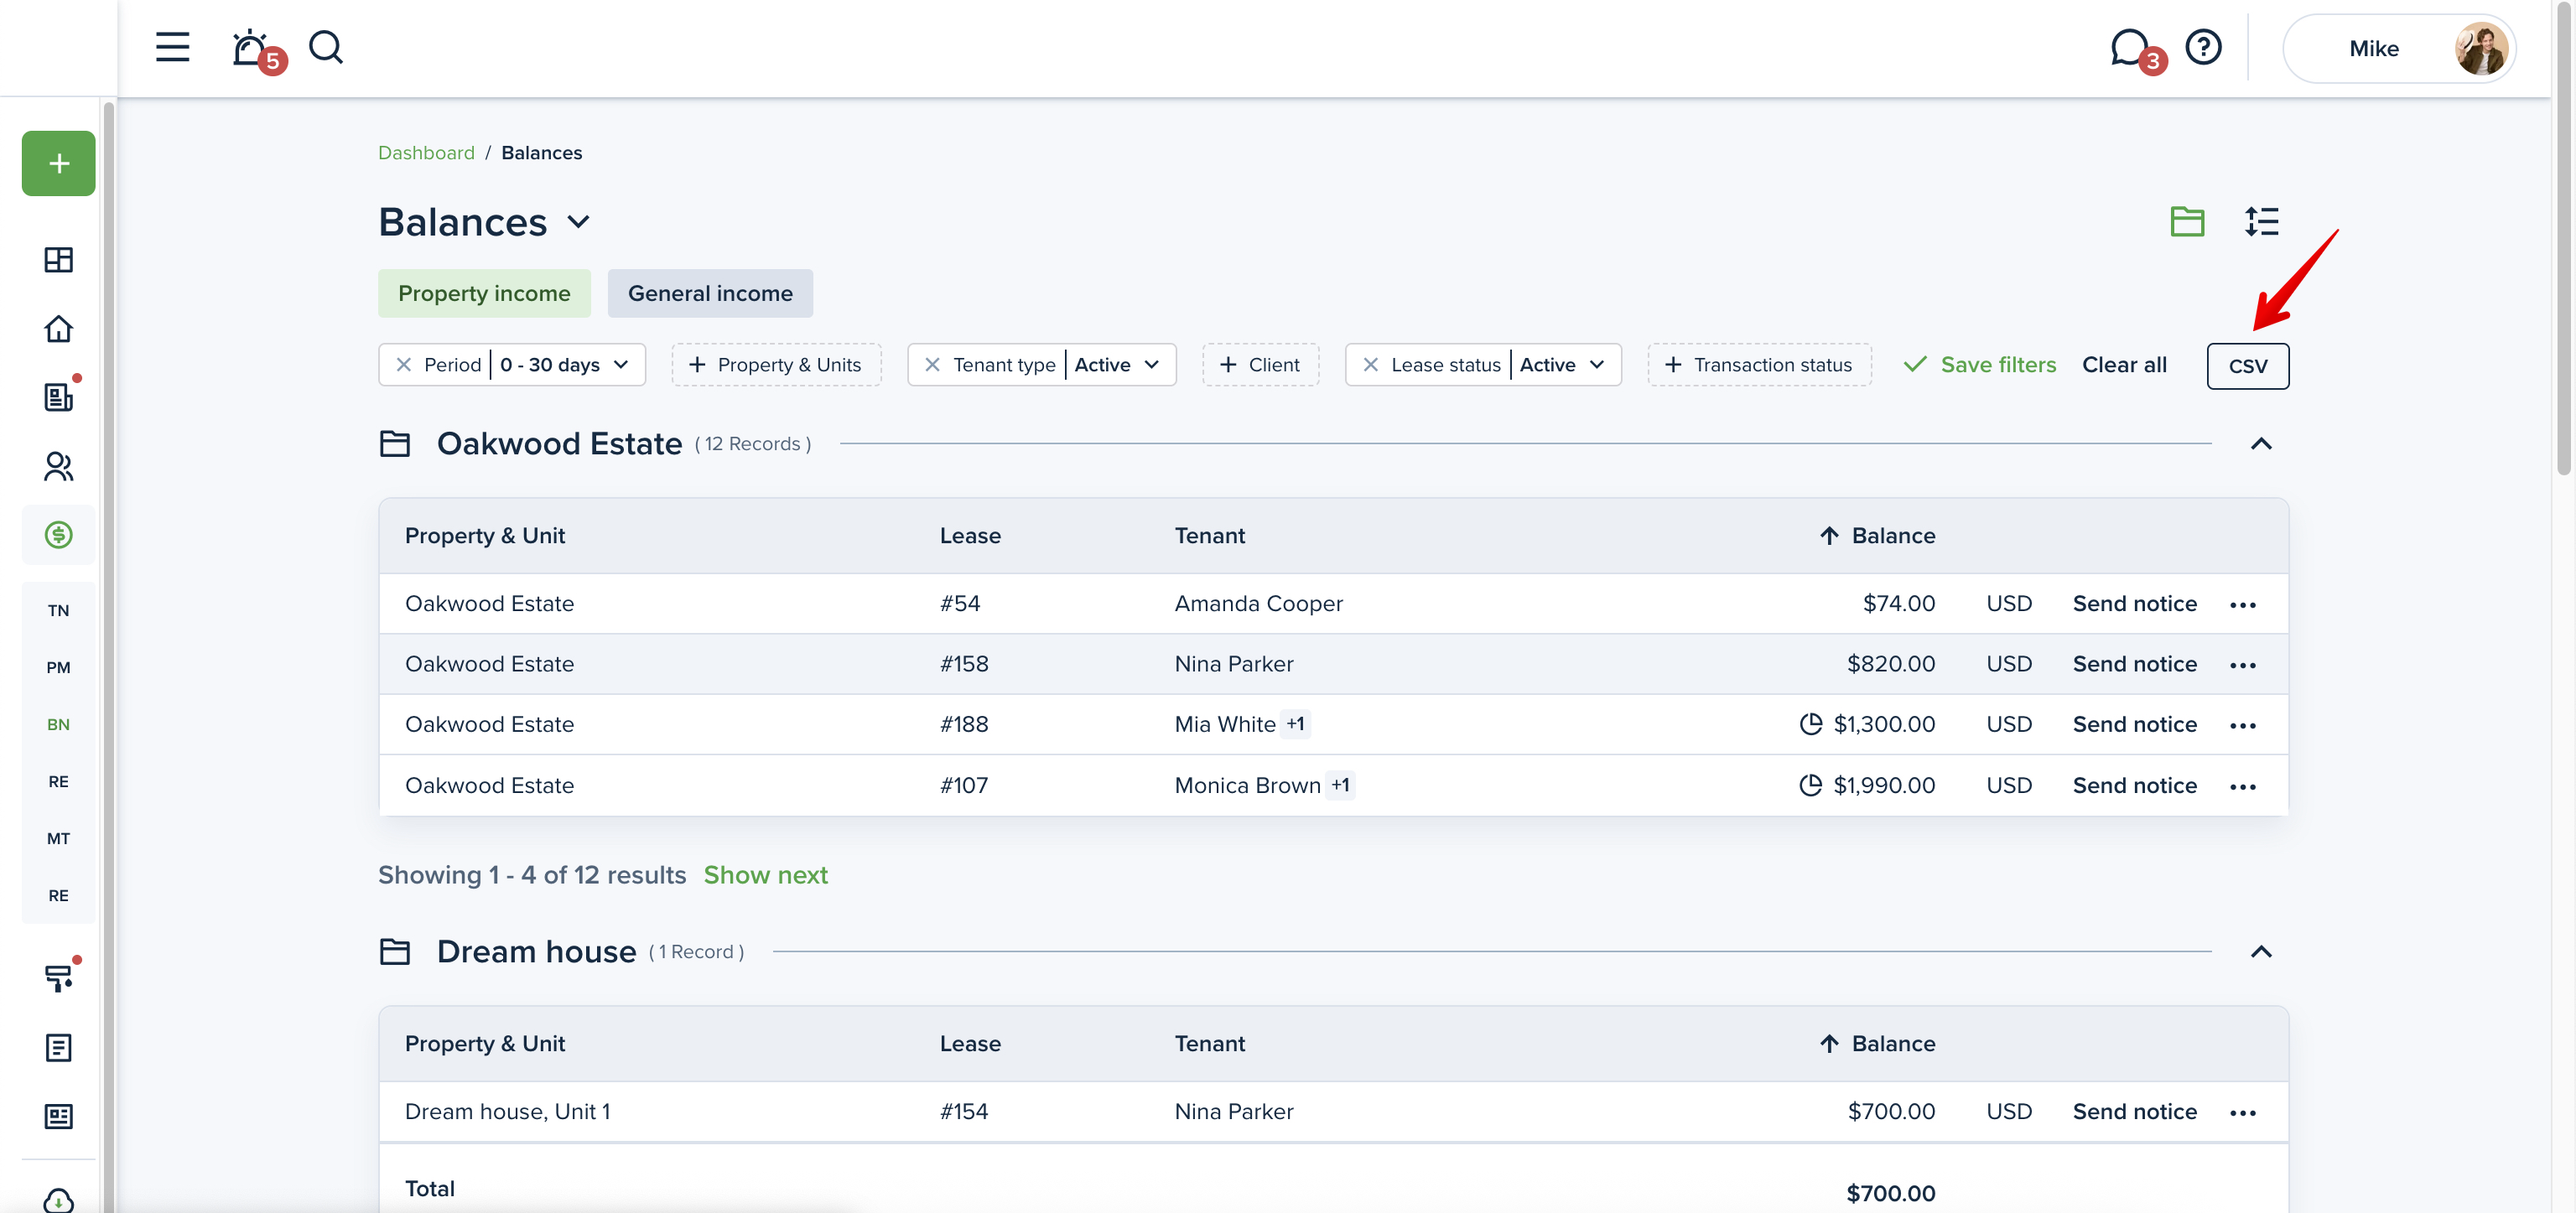Viewport: 2576px width, 1213px height.
Task: Switch to the General income tab
Action: tap(710, 293)
